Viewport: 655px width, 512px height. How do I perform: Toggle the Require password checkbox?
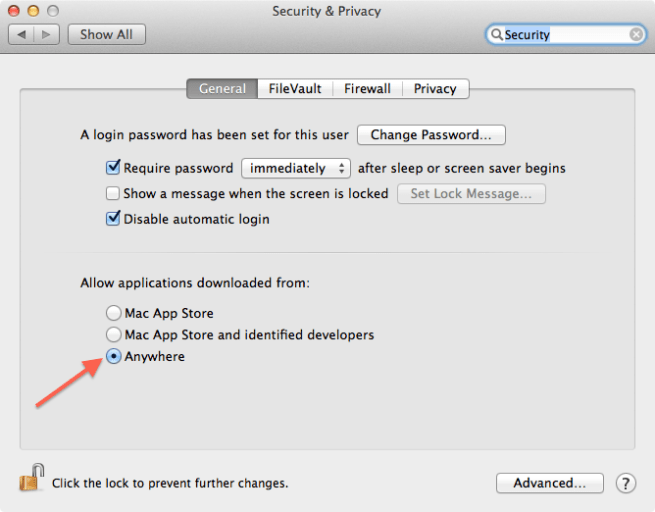(x=113, y=168)
